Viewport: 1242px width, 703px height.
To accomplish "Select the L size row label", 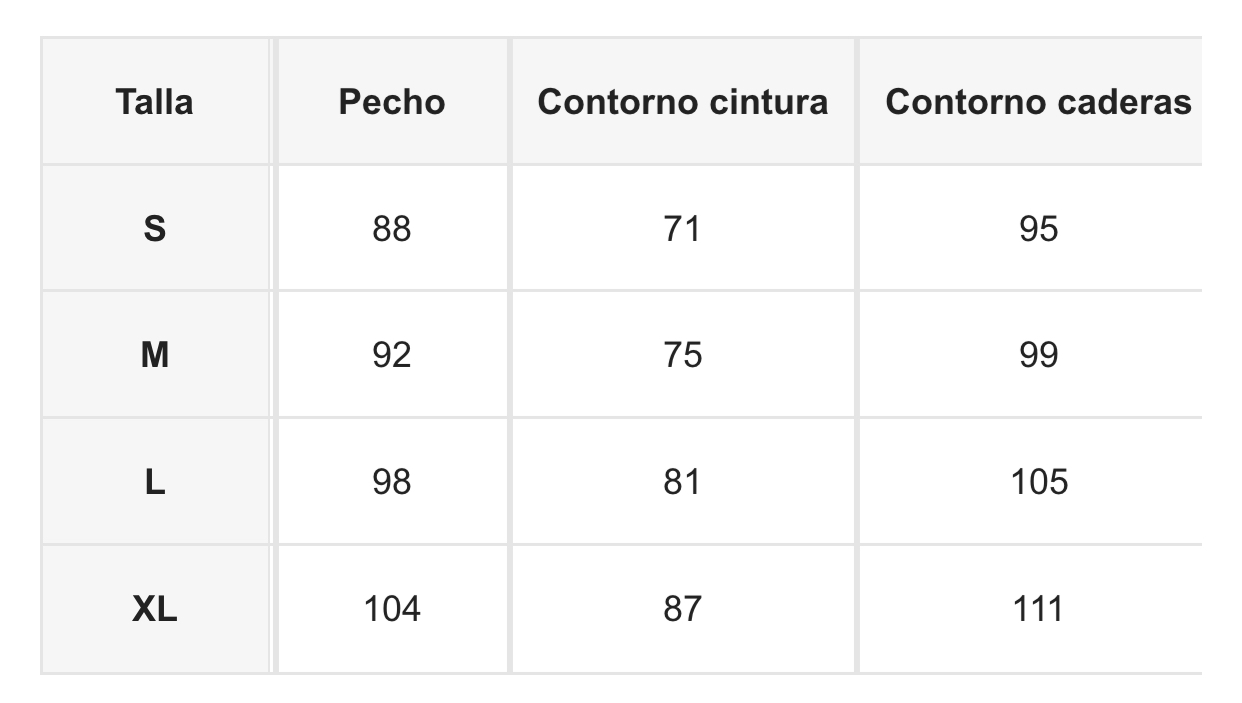I will [154, 482].
